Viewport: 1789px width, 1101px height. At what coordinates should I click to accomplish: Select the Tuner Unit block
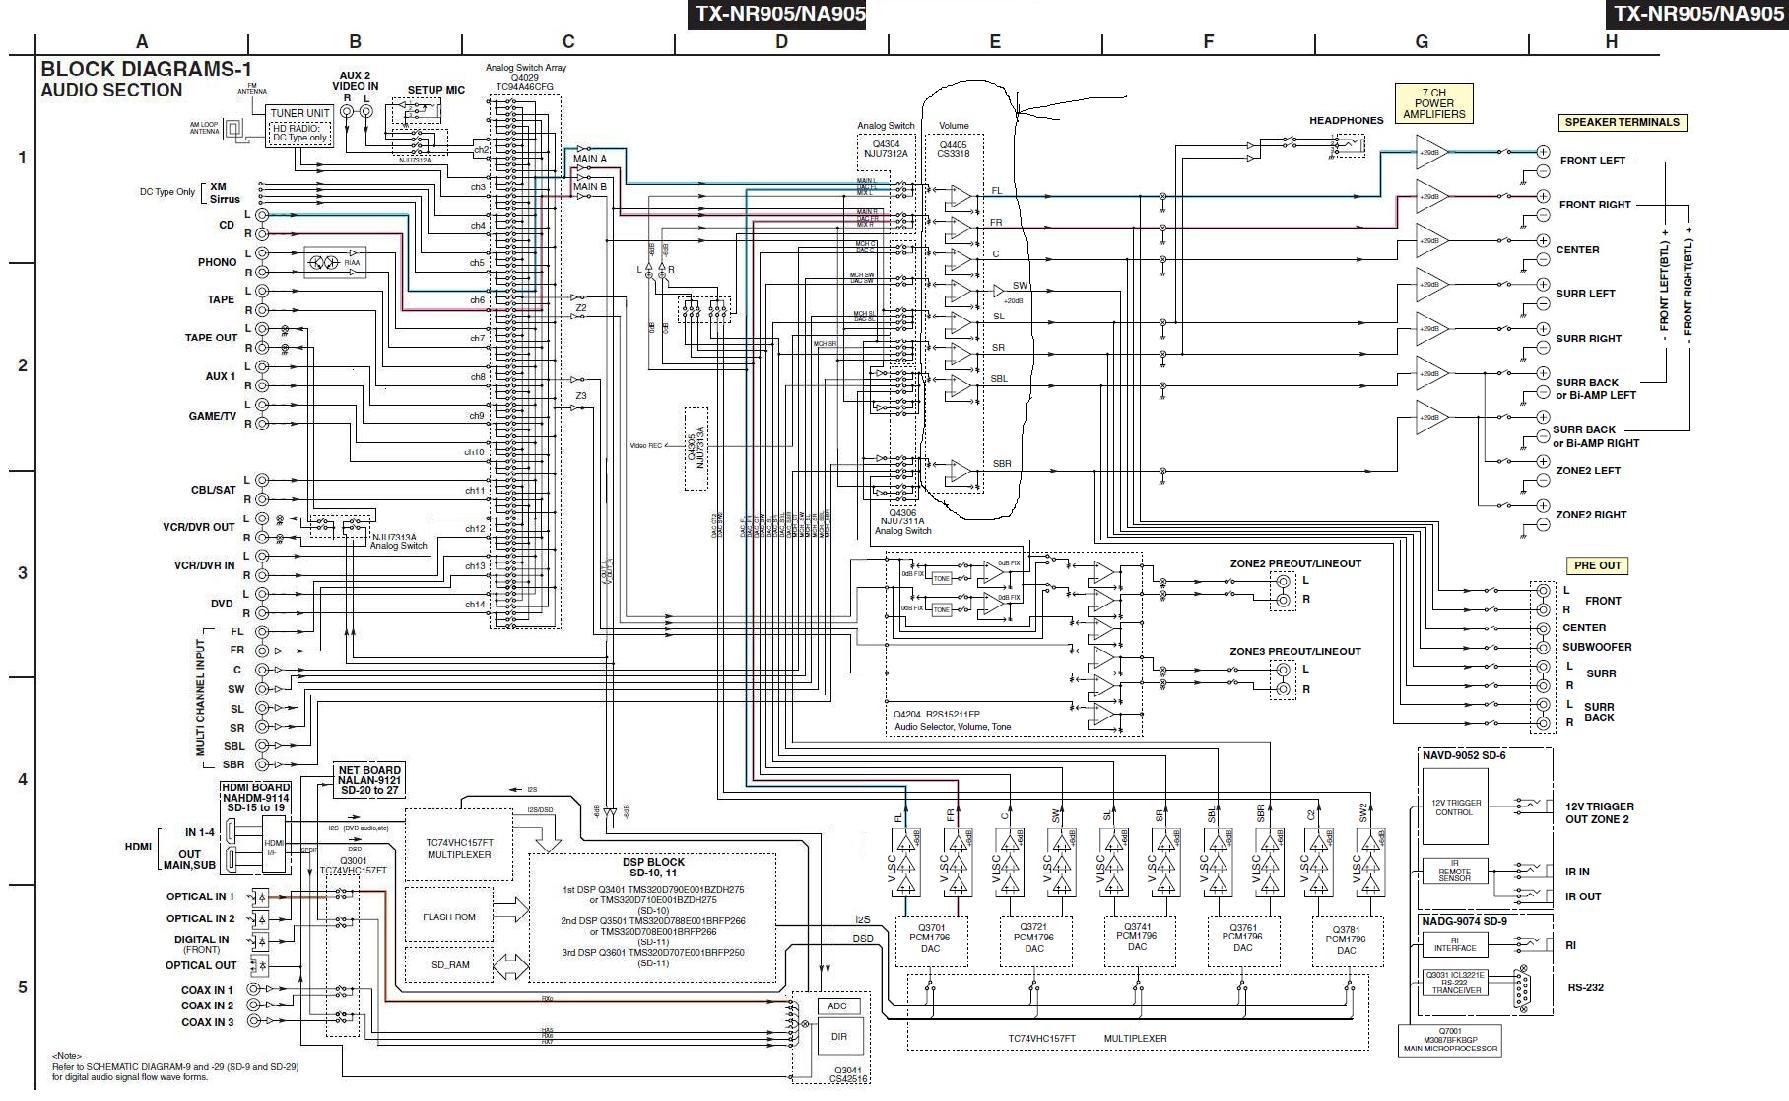coord(300,126)
